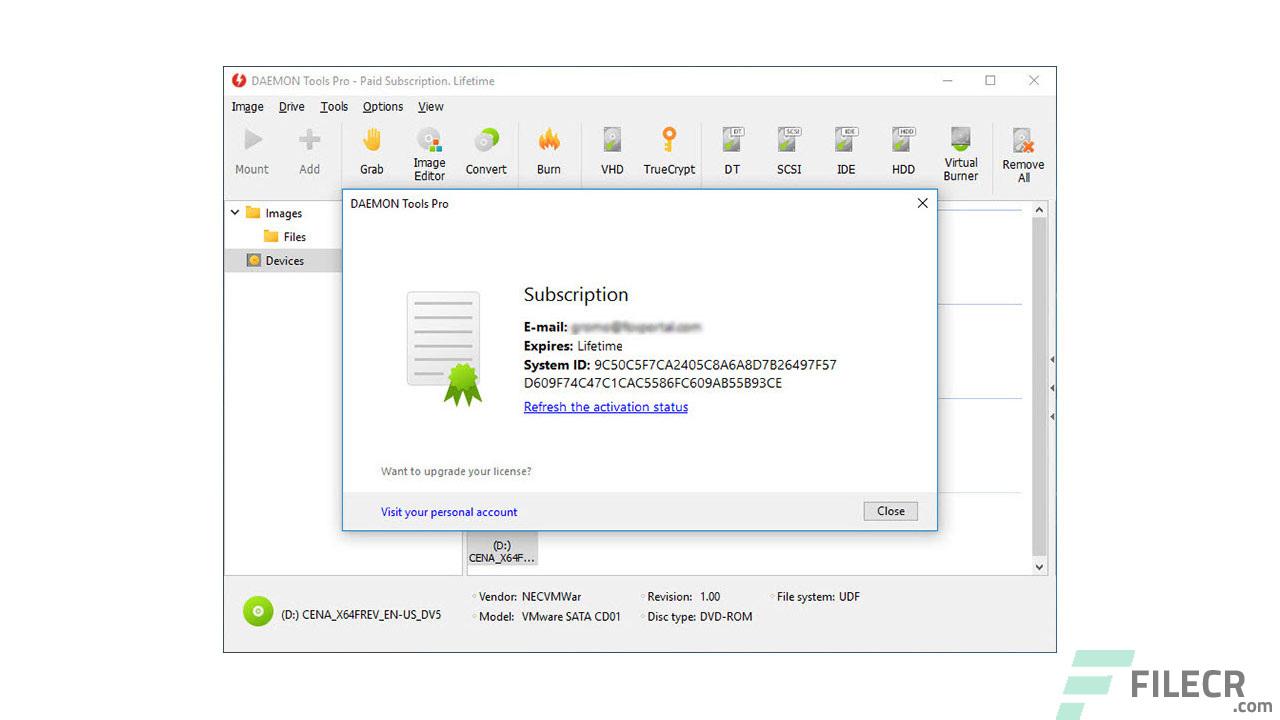Image resolution: width=1280 pixels, height=720 pixels.
Task: Open the Drive menu
Action: [x=292, y=107]
